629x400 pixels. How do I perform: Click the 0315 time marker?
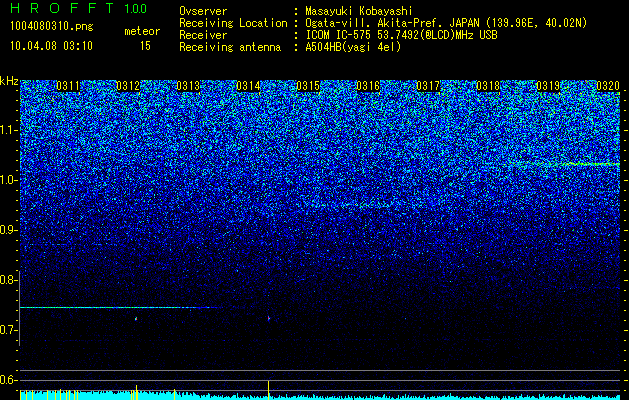[308, 86]
